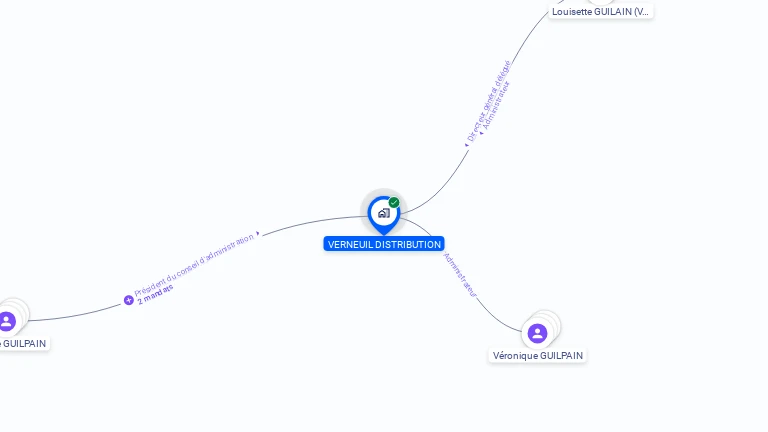Click the VERNEUIL DISTRIBUTION blue label
This screenshot has width=768, height=432.
click(x=384, y=244)
